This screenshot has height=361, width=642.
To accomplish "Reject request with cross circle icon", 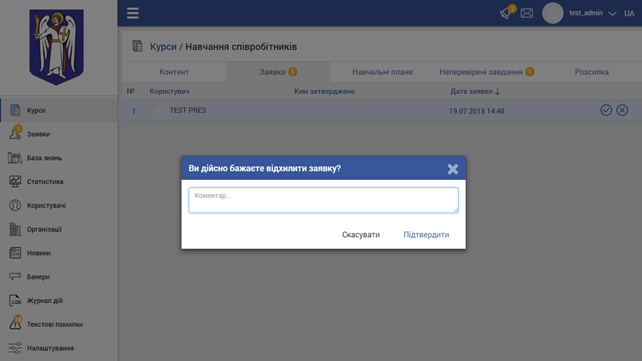I will (622, 110).
